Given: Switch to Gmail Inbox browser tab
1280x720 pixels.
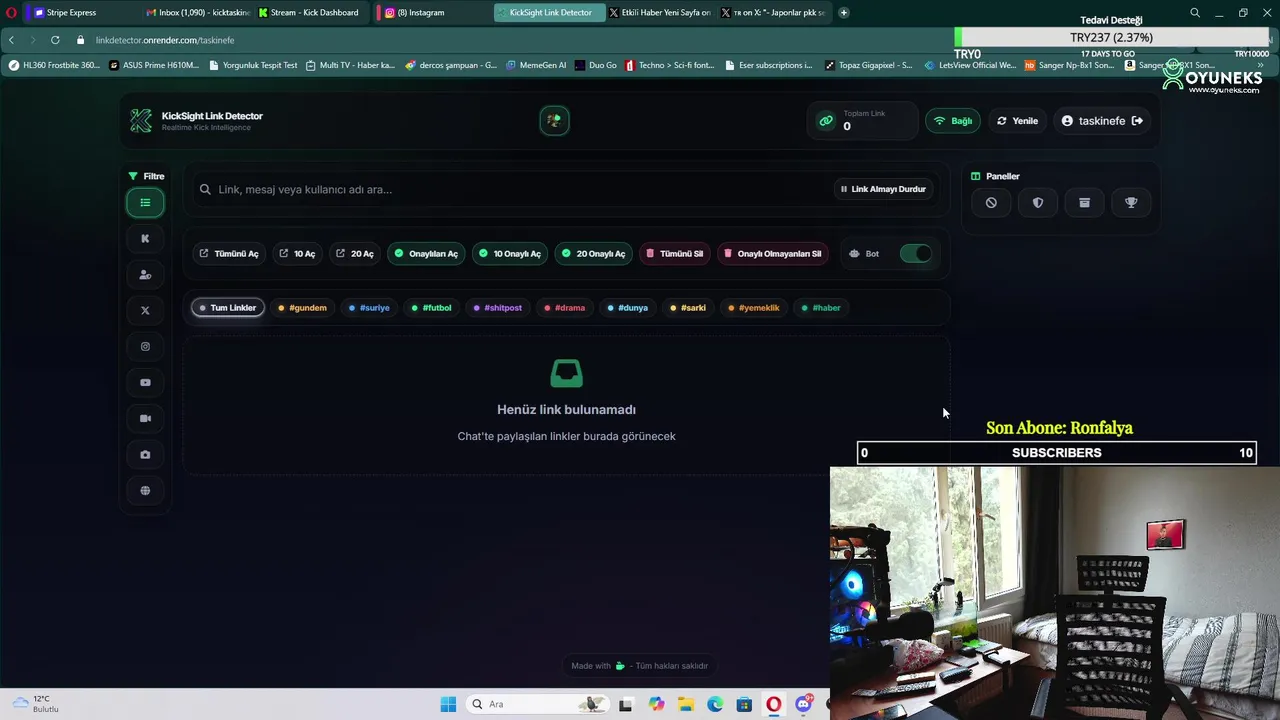Looking at the screenshot, I should [197, 13].
